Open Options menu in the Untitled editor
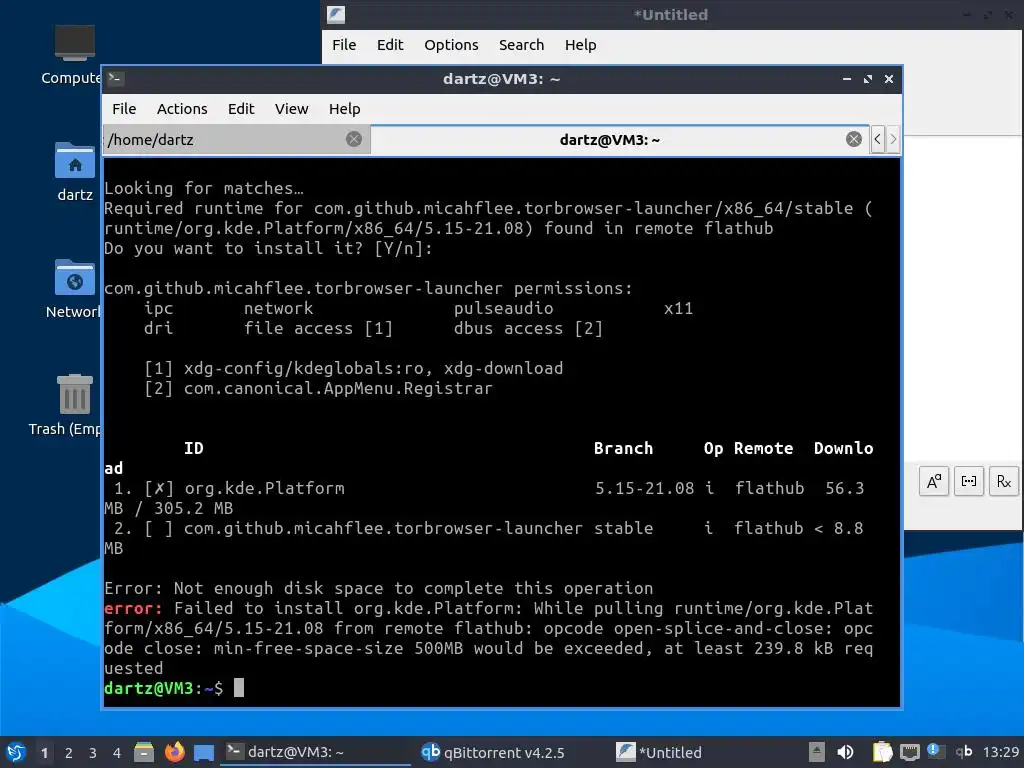The height and width of the screenshot is (768, 1024). coord(451,45)
